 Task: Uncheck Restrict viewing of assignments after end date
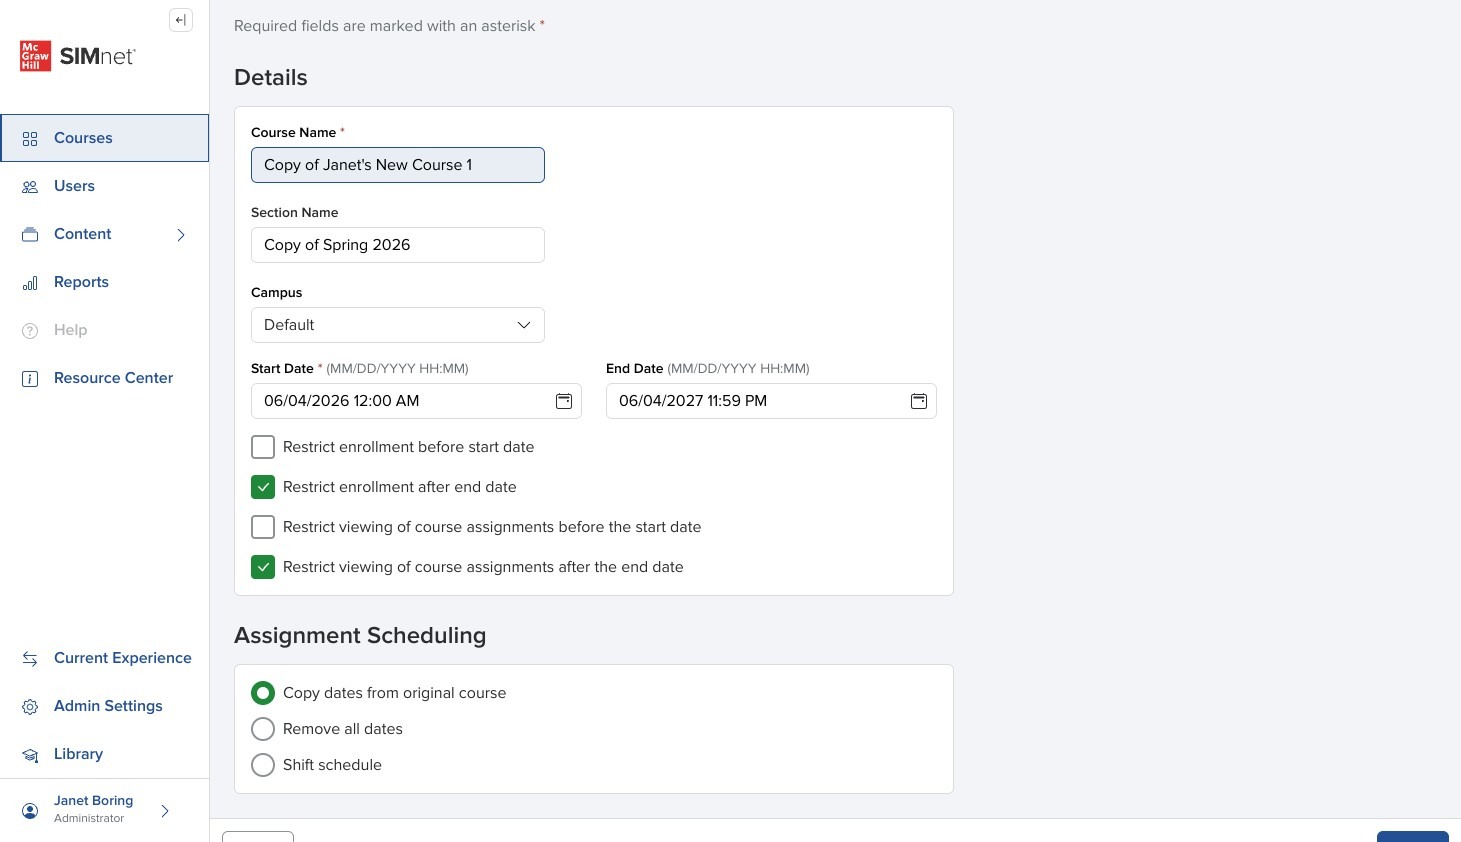(x=263, y=567)
